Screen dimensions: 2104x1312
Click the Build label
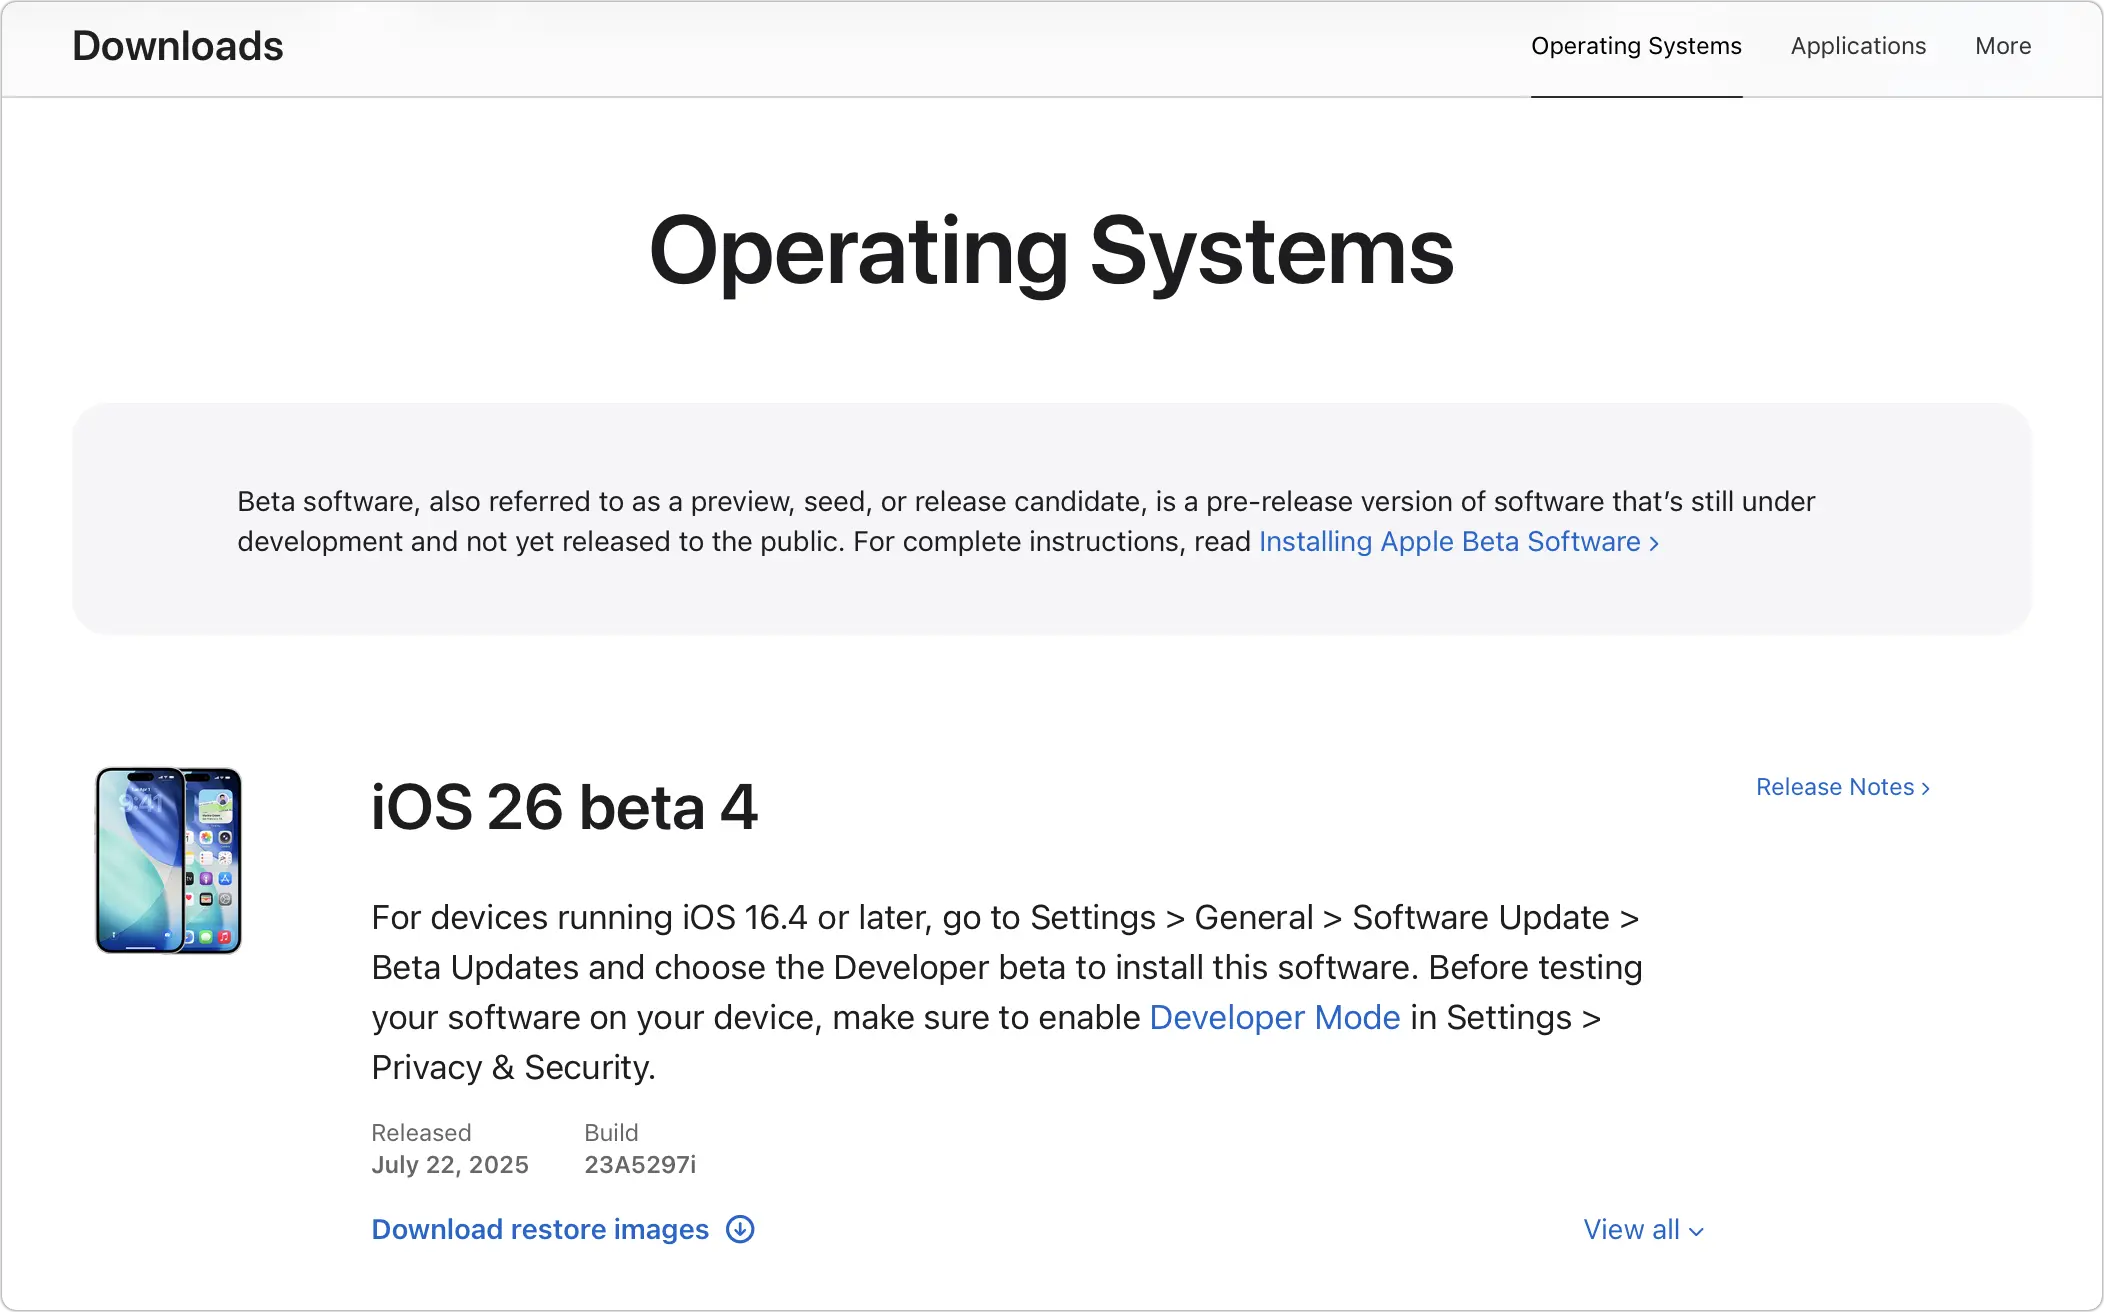(x=611, y=1133)
